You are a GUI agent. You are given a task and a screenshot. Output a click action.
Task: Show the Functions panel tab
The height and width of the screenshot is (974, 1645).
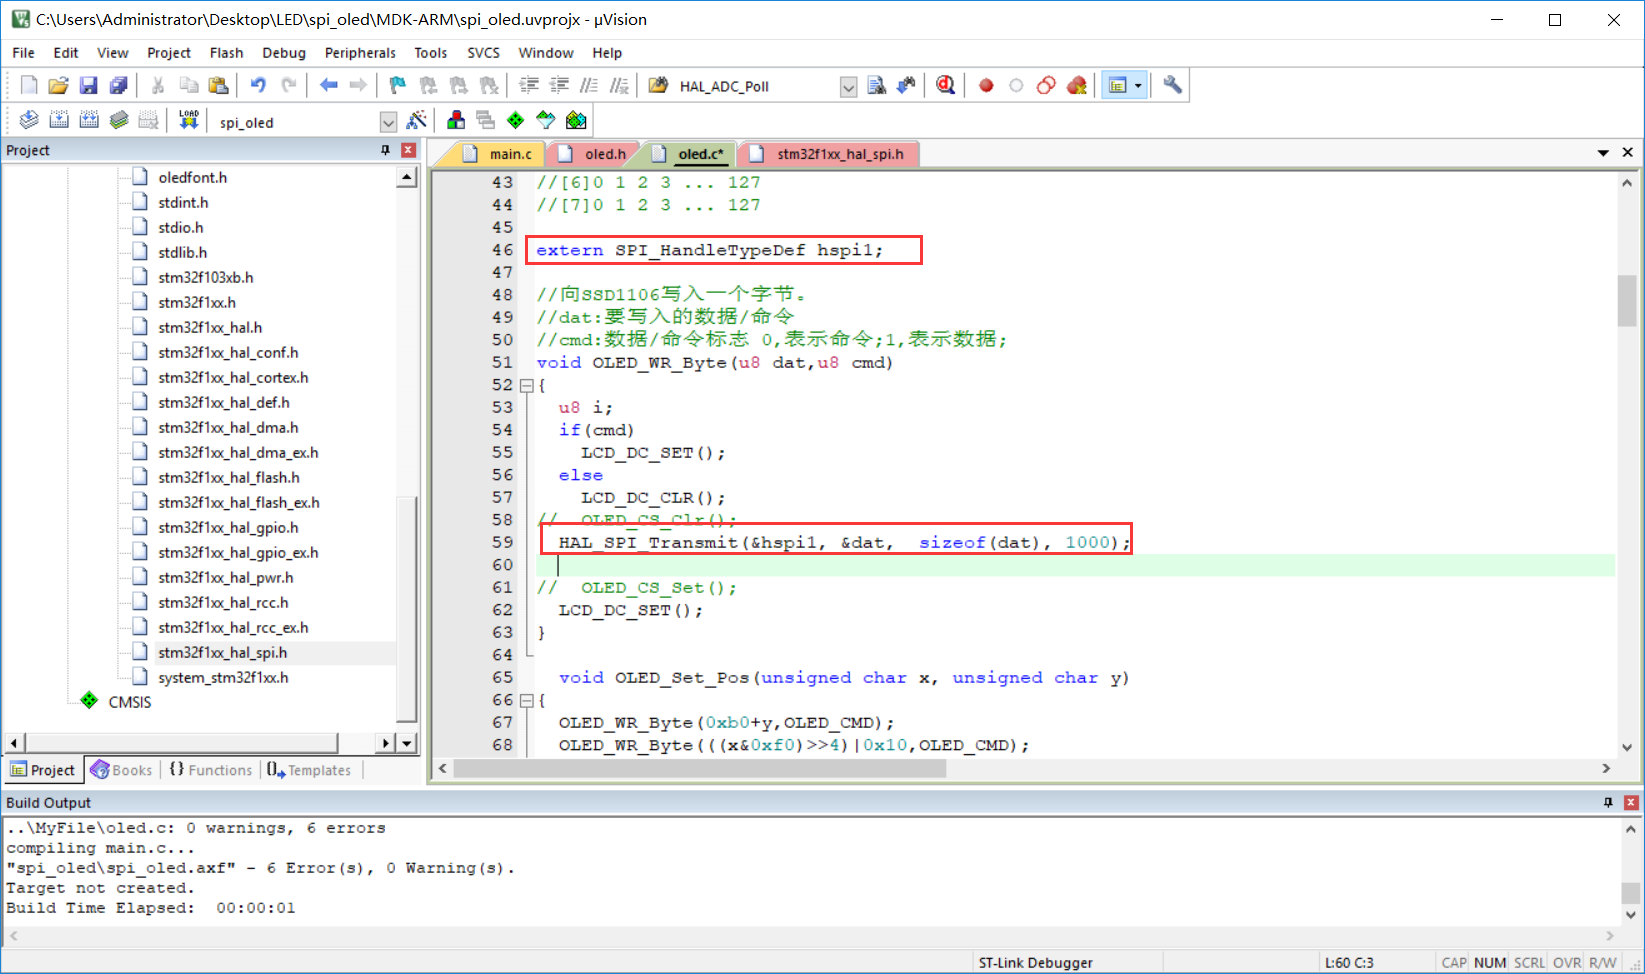pos(211,770)
